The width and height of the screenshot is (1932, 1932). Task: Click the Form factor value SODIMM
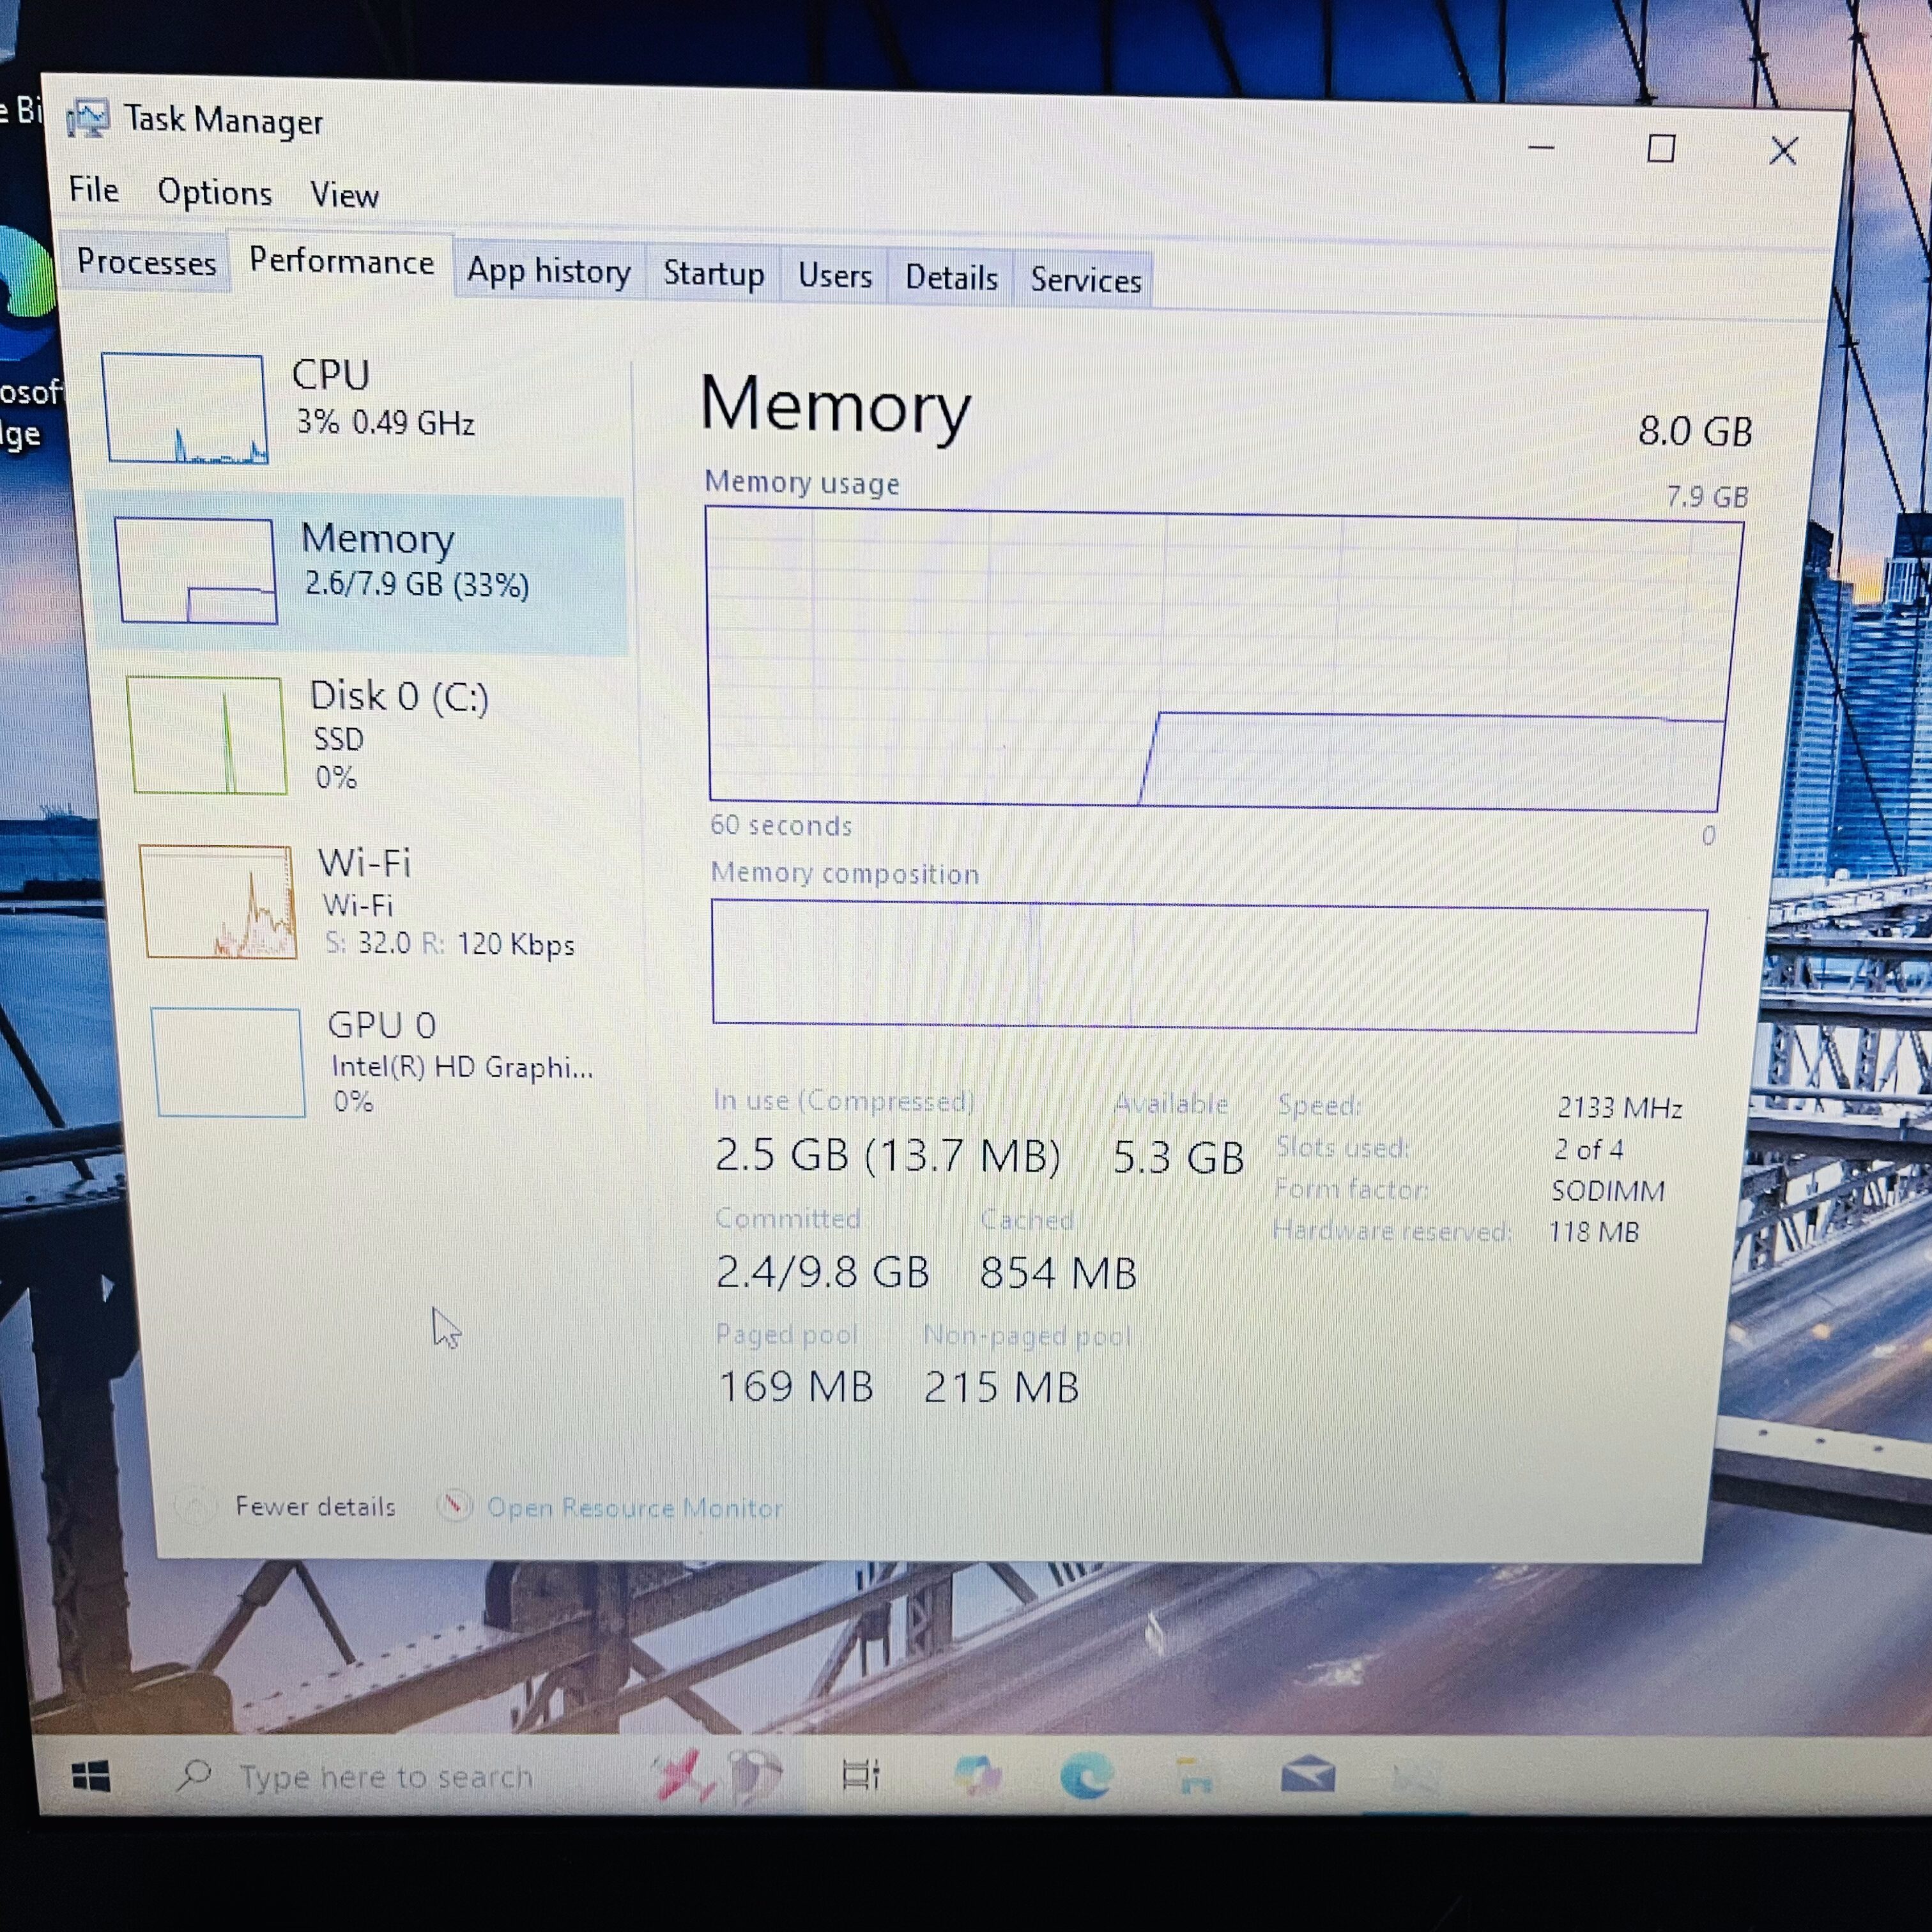tap(1608, 1191)
